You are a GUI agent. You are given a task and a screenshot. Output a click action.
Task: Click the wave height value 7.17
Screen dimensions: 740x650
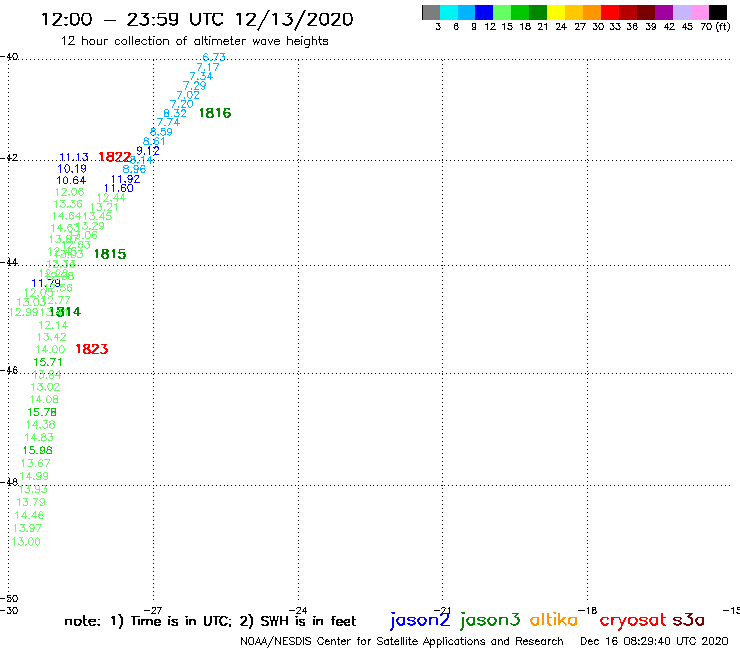208,67
